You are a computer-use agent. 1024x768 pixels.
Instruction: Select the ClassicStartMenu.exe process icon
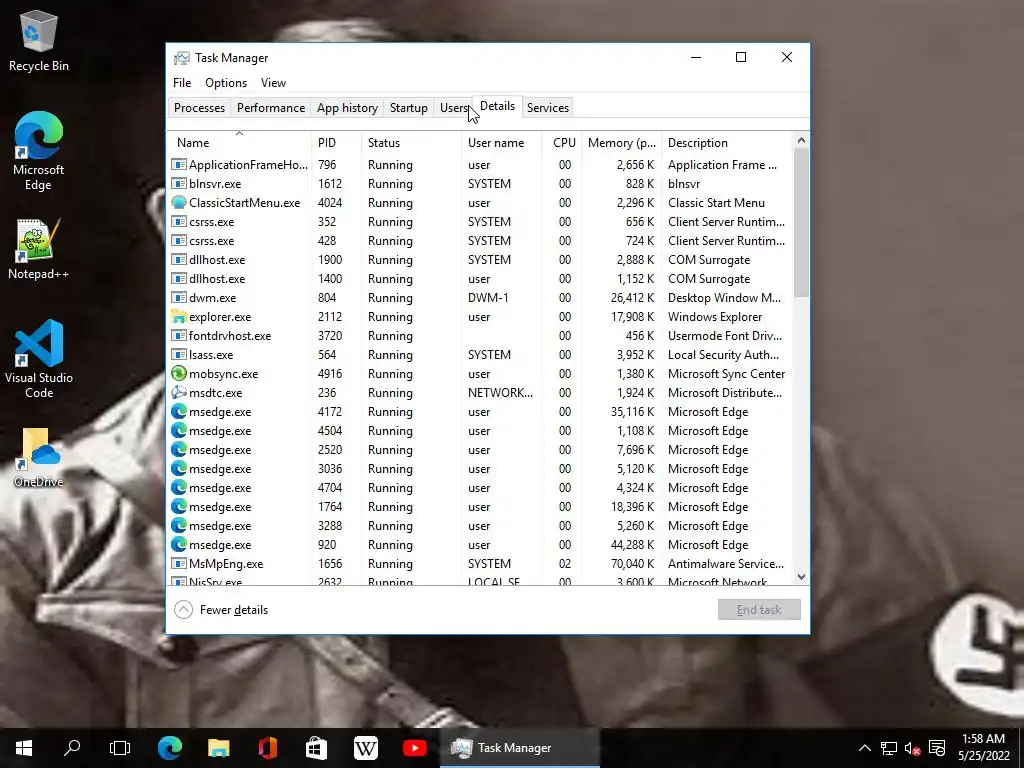178,202
